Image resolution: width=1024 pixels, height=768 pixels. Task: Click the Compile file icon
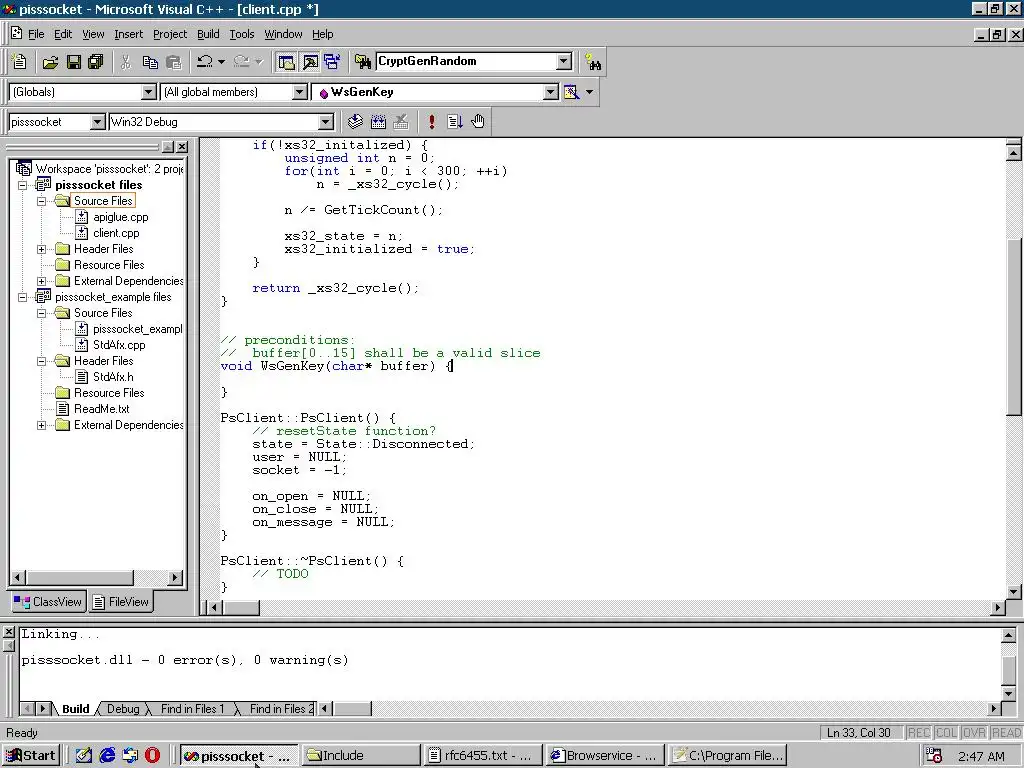pyautogui.click(x=355, y=121)
